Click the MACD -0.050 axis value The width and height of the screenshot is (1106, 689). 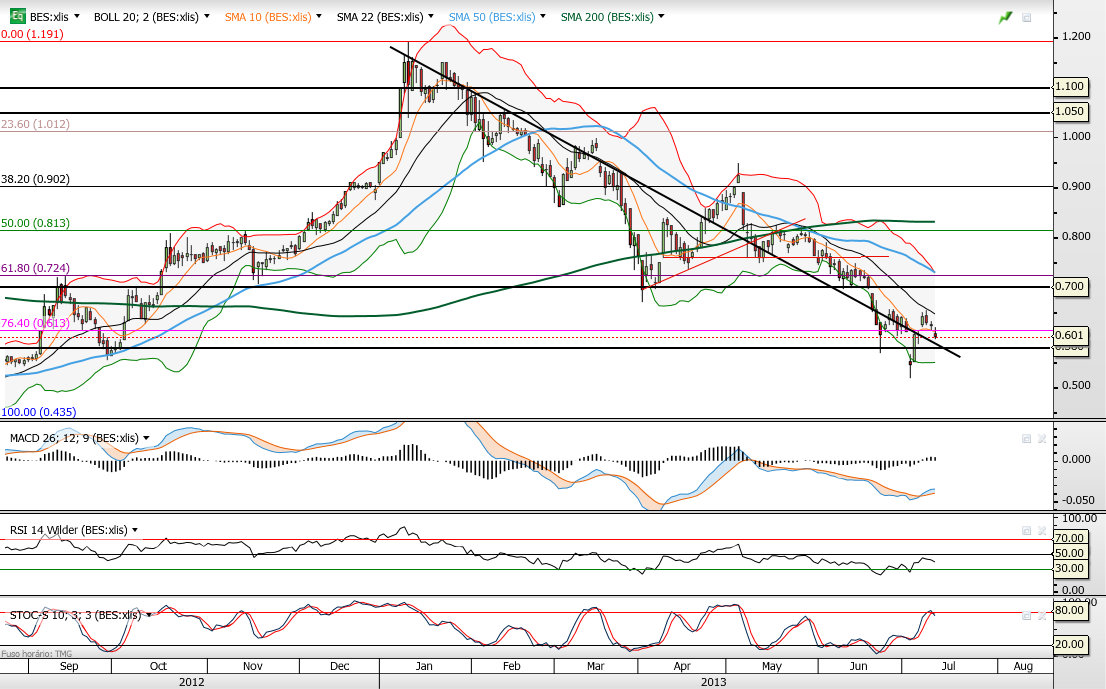tap(1078, 500)
